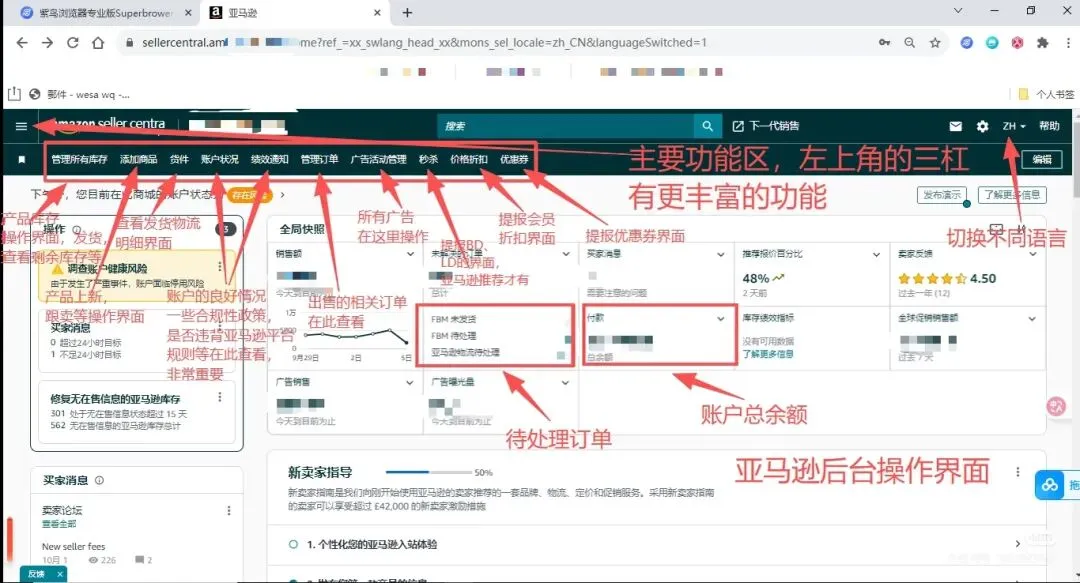Viewport: 1080px width, 583px height.
Task: Open the kebab menu beside 卖家论坛
Action: coord(229,511)
